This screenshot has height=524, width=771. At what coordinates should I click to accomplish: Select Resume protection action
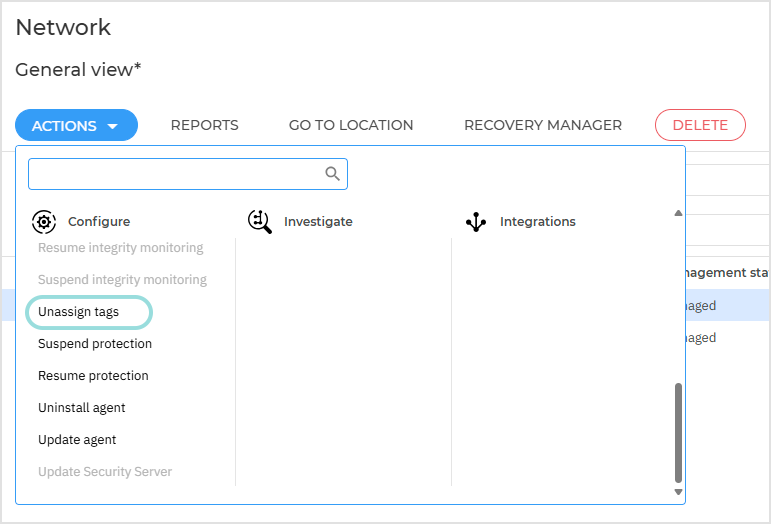(x=93, y=376)
